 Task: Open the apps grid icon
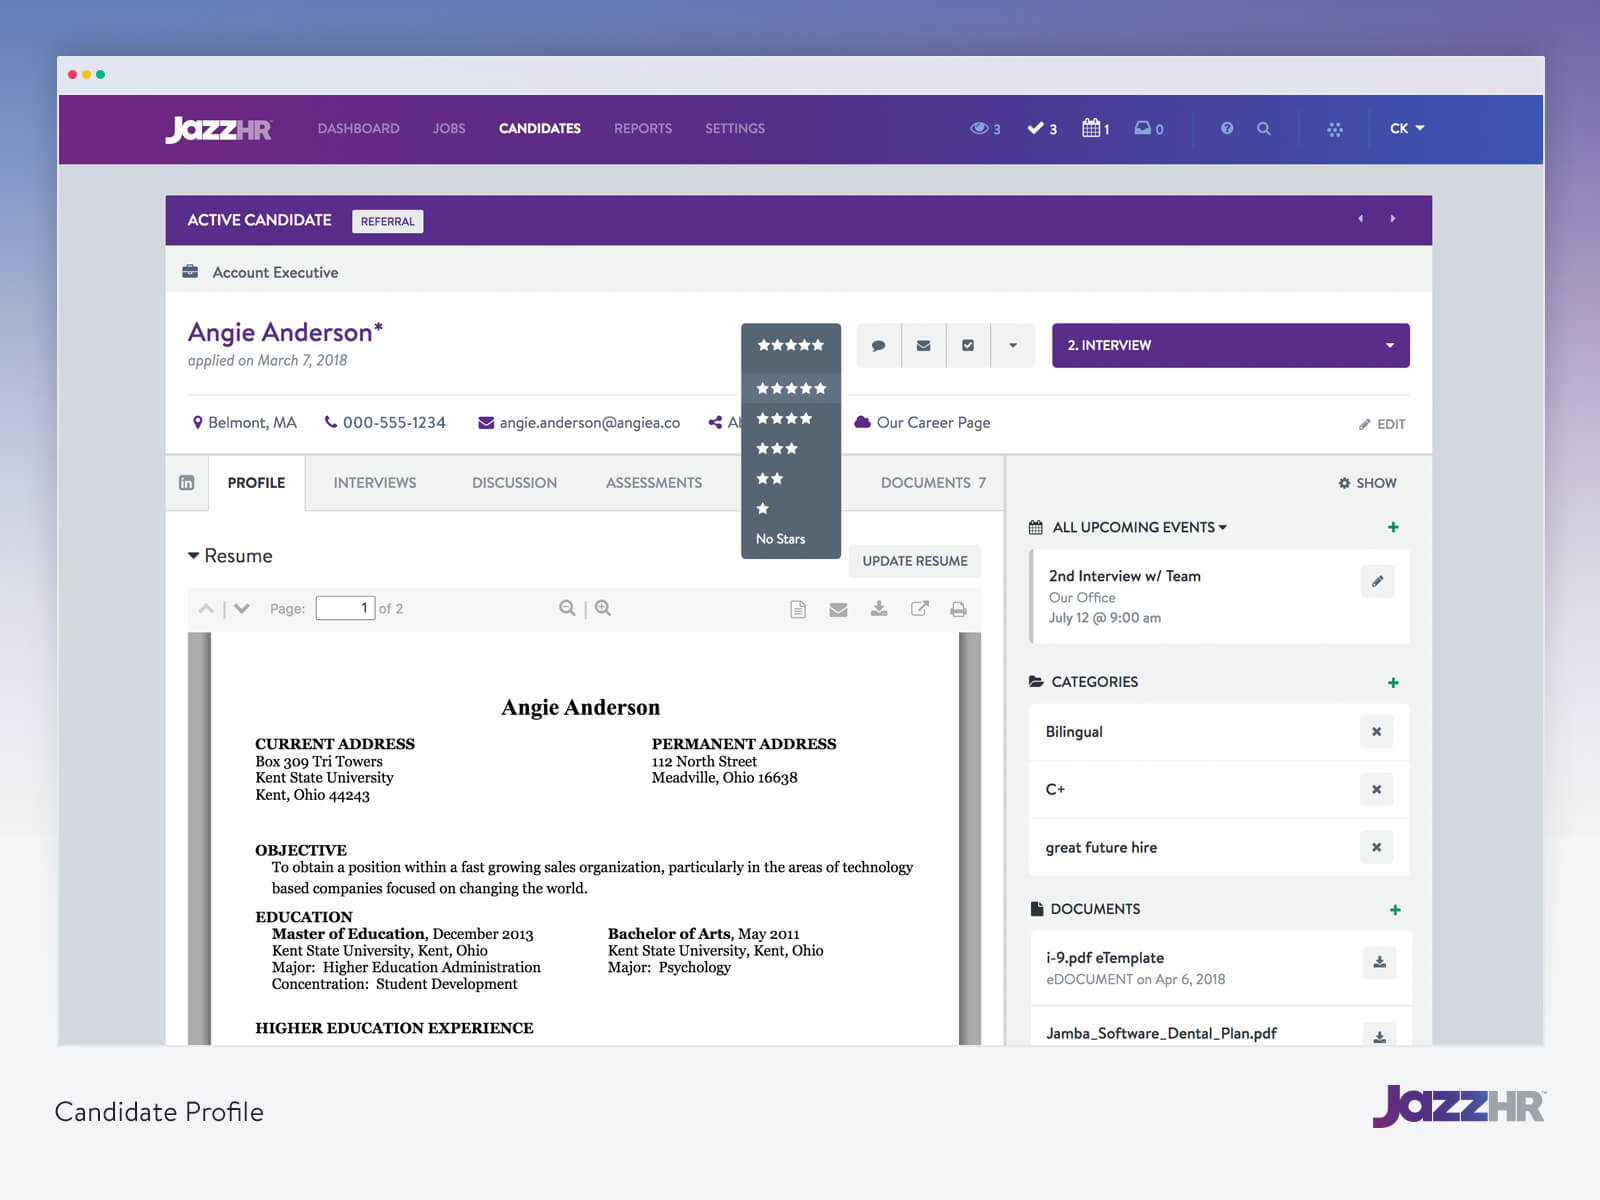click(1335, 129)
